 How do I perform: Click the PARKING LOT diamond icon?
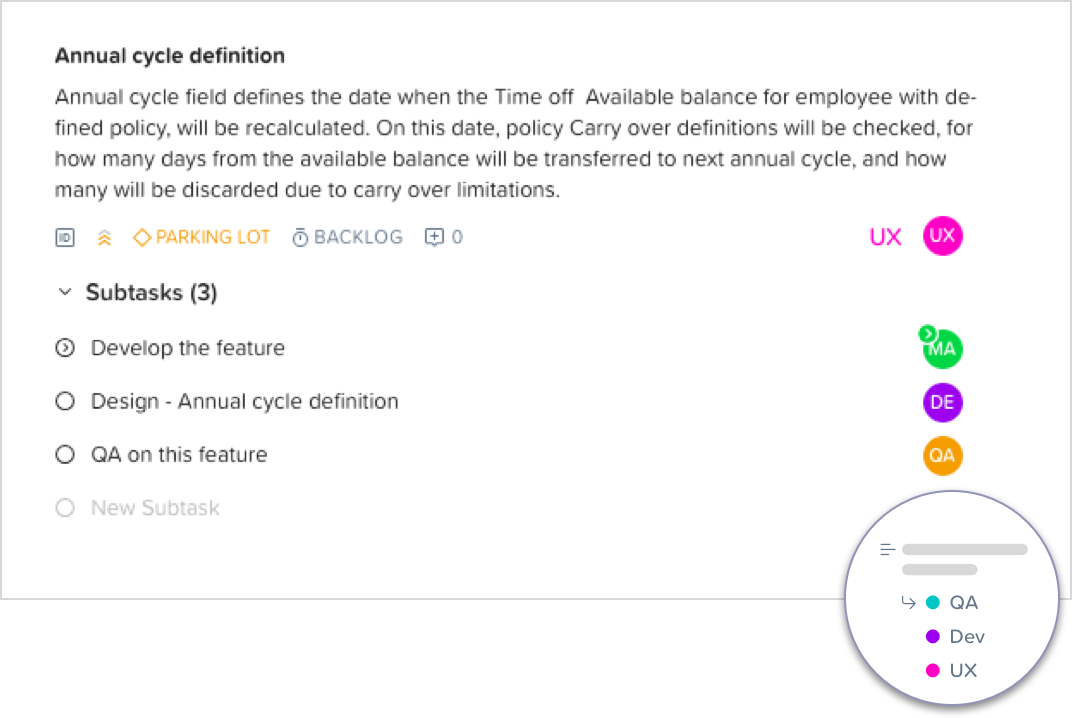pyautogui.click(x=142, y=238)
